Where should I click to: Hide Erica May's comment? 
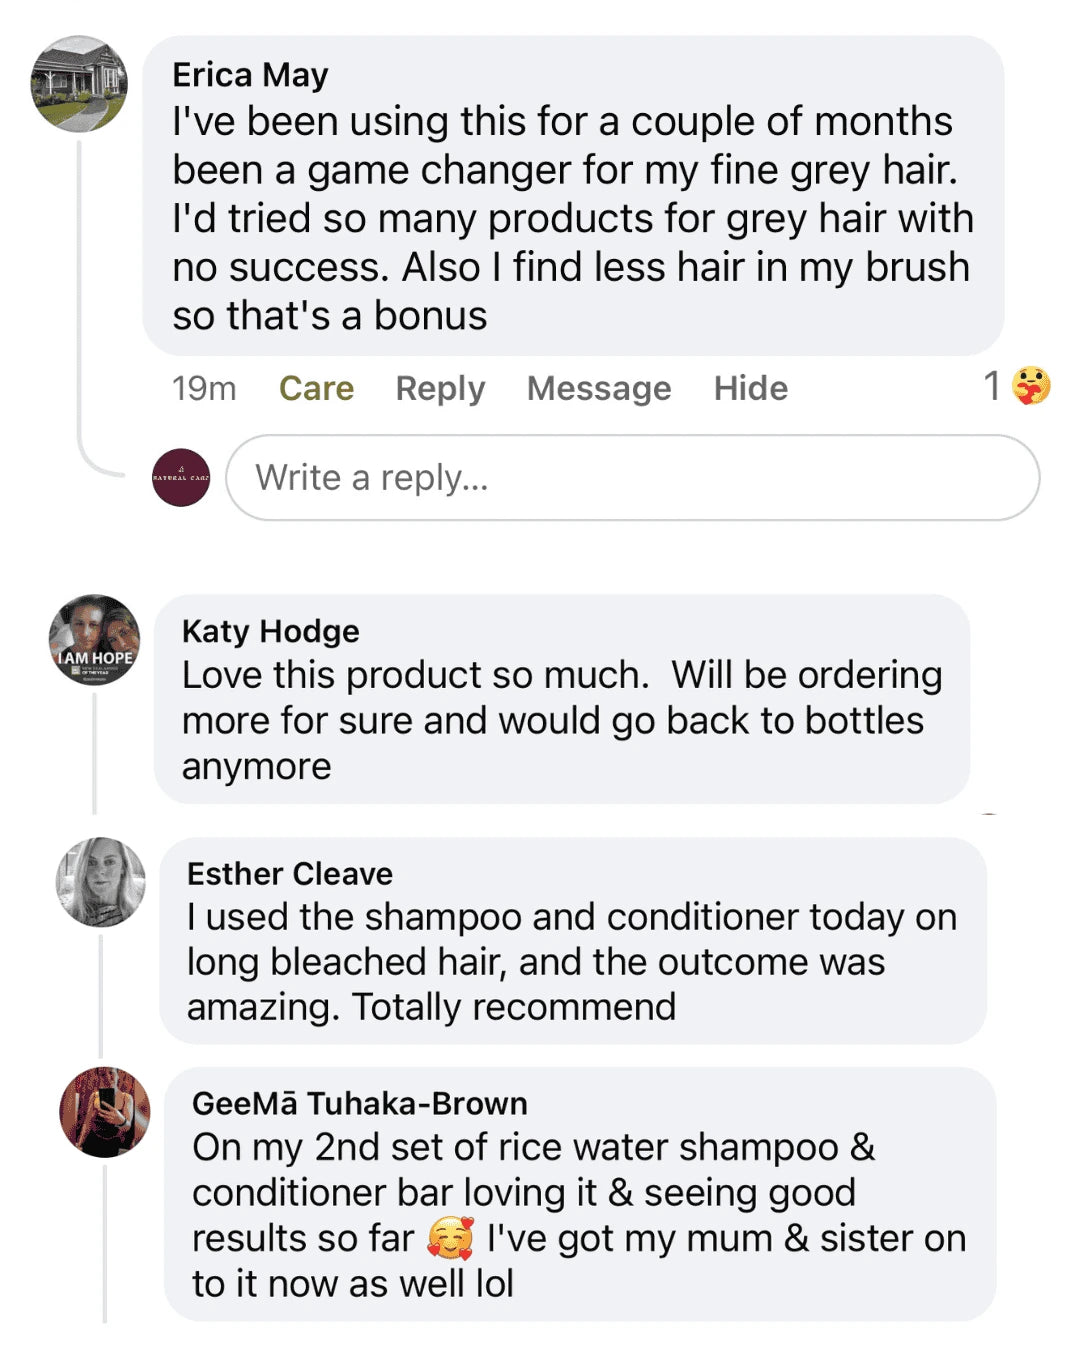(x=750, y=388)
